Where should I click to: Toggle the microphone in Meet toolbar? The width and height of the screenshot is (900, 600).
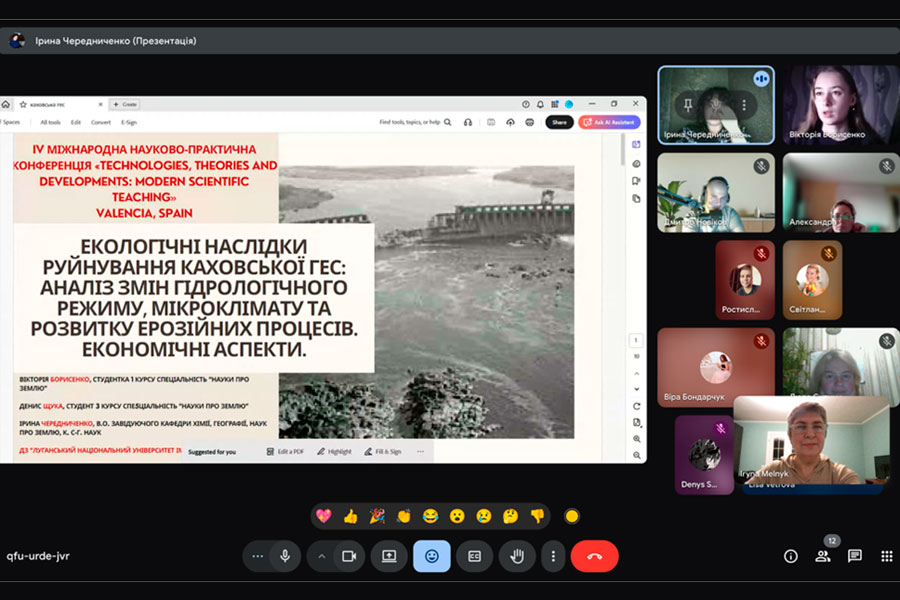tap(285, 556)
